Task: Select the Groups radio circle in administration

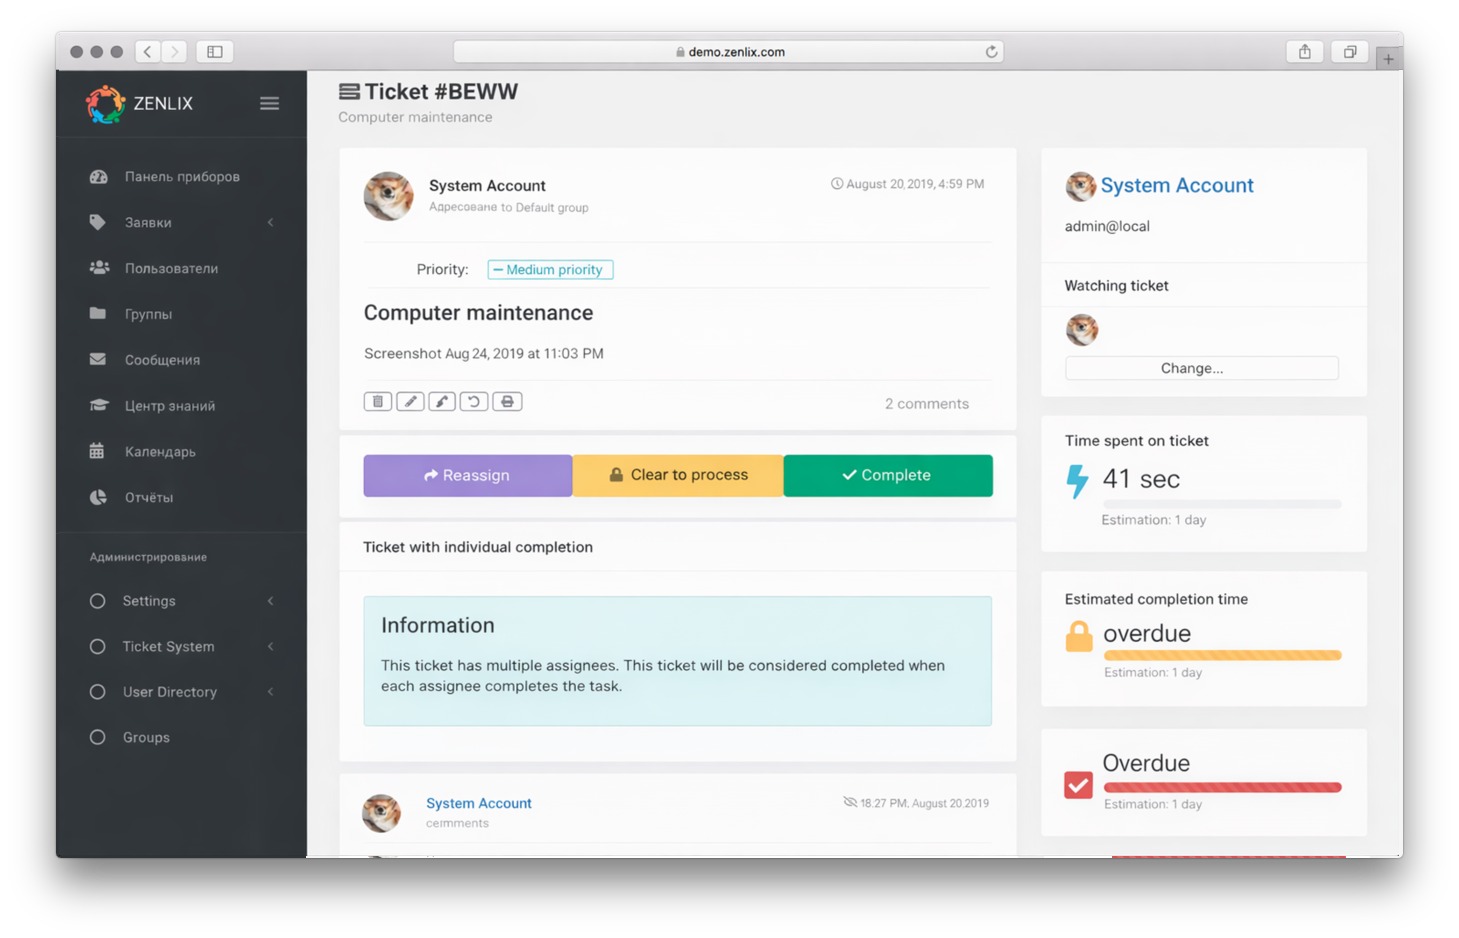Action: pyautogui.click(x=98, y=738)
